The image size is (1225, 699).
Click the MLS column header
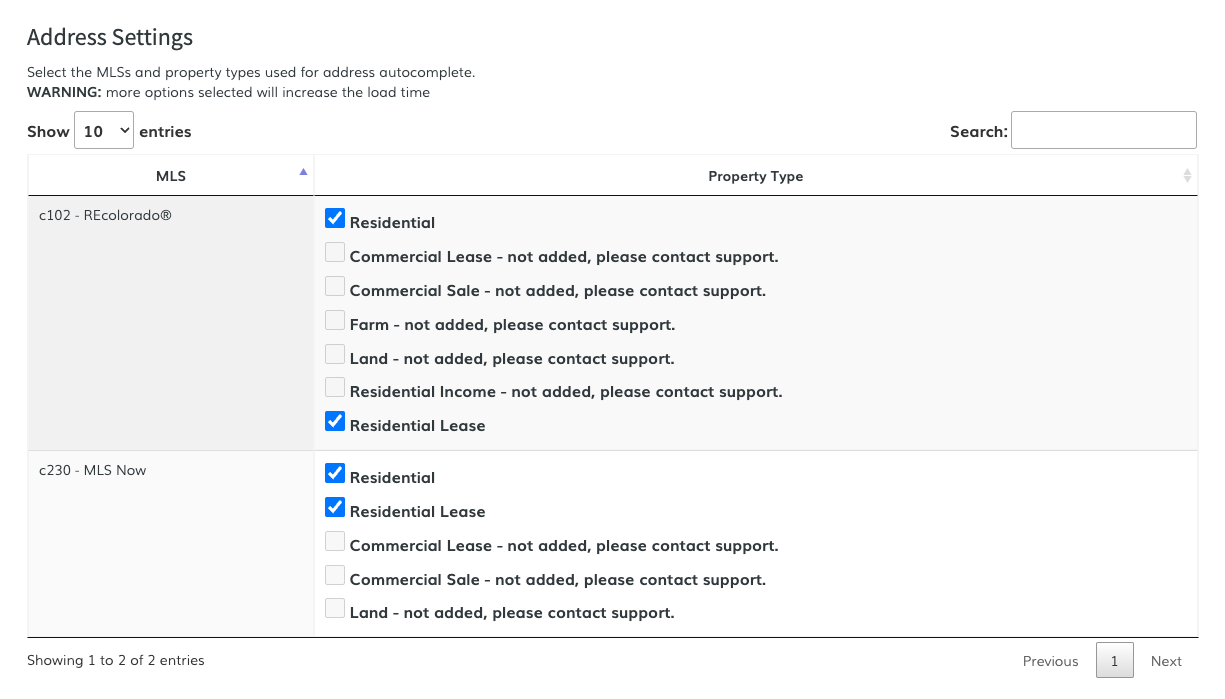[x=171, y=176]
